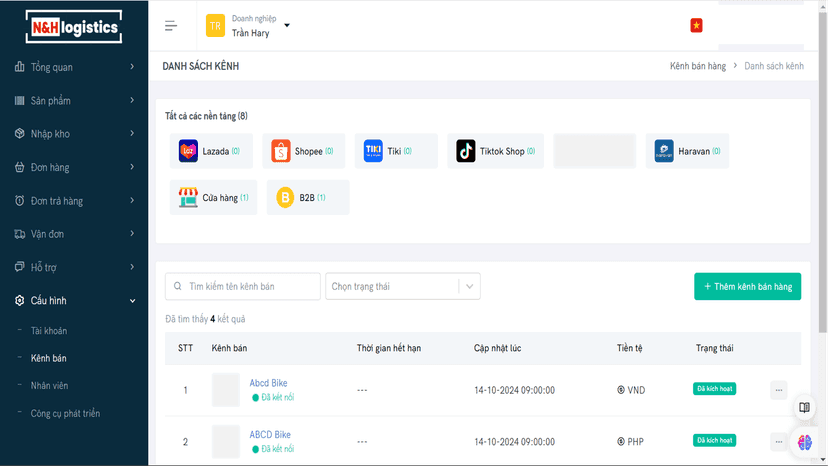Viewport: 828px width, 466px height.
Task: Click the N&H logistics logo
Action: click(74, 26)
